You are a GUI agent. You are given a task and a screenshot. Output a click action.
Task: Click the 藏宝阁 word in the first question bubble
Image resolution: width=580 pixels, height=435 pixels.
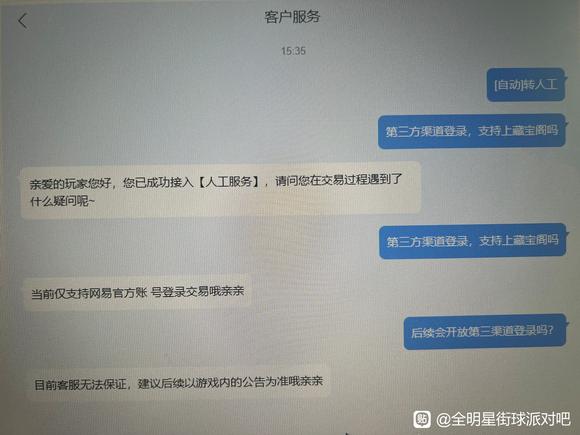(530, 130)
